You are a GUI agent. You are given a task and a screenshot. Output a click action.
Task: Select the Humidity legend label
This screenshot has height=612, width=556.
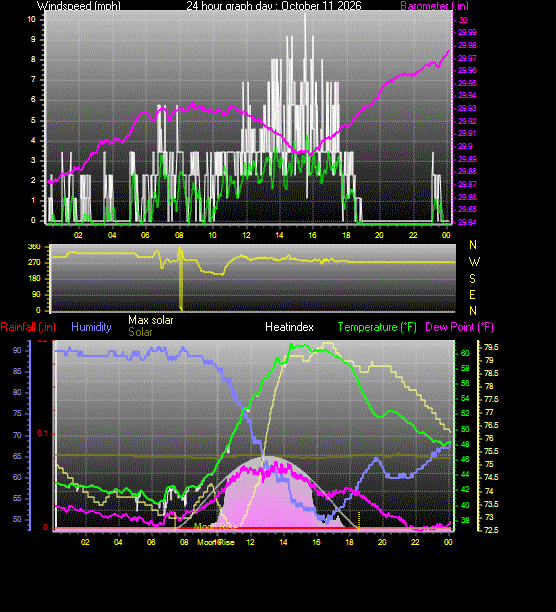pyautogui.click(x=91, y=327)
